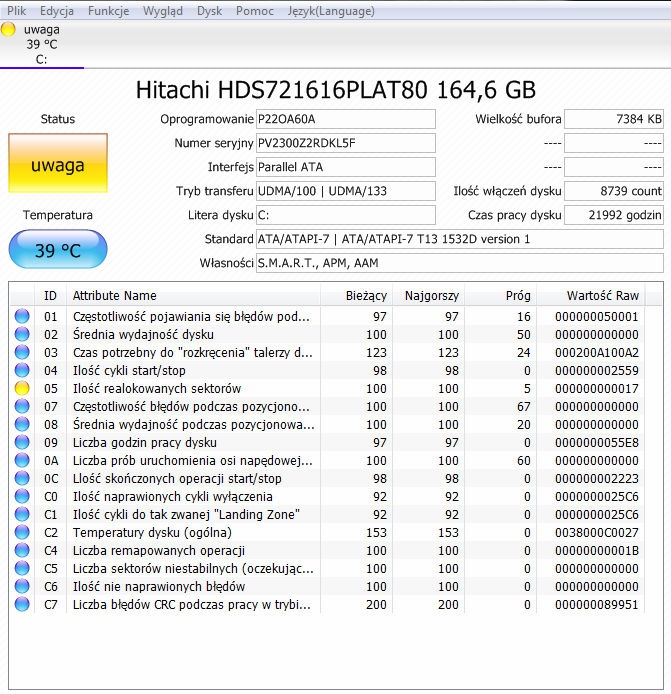Select row 'Liczba godzin pracy dysku'

(328, 442)
